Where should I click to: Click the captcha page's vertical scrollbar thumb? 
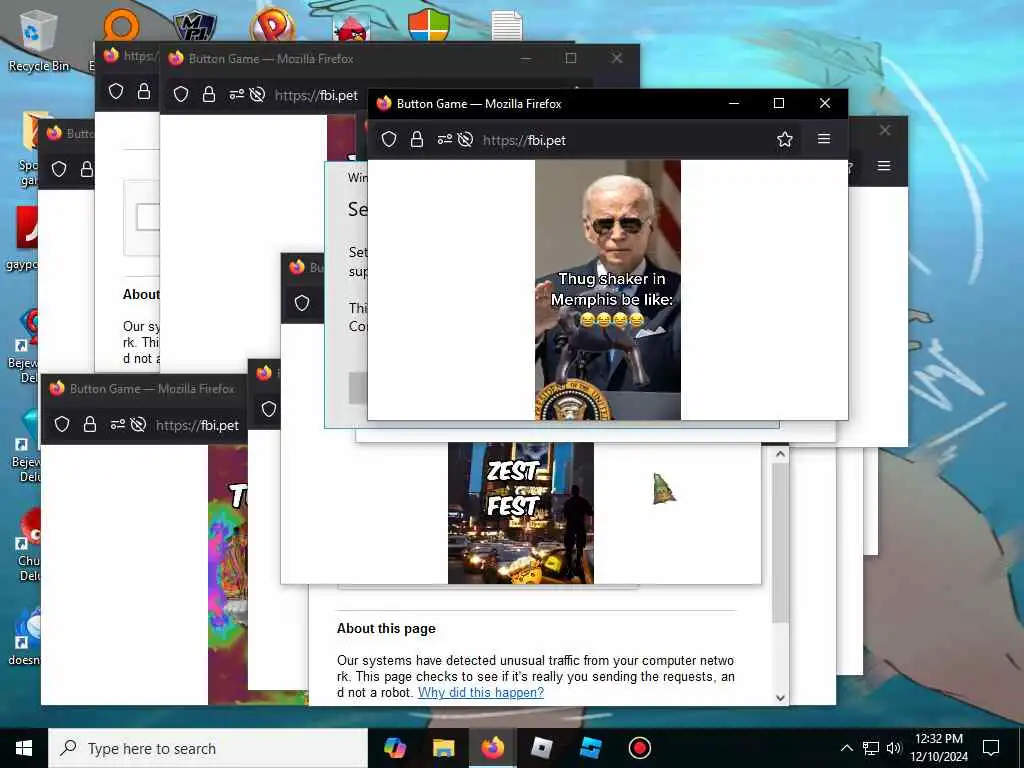coord(780,543)
